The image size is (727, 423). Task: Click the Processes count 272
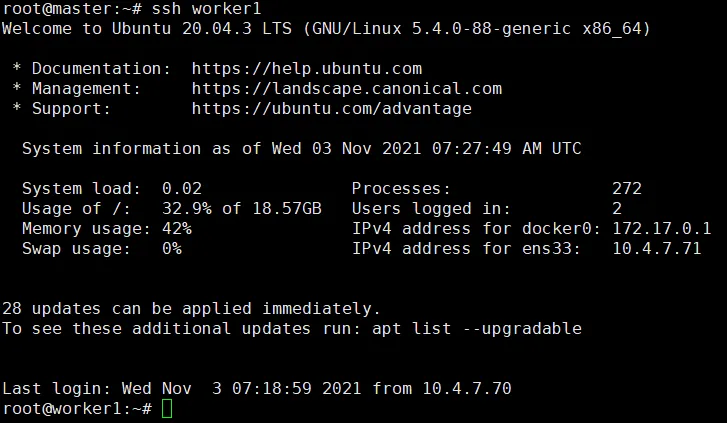click(x=627, y=189)
